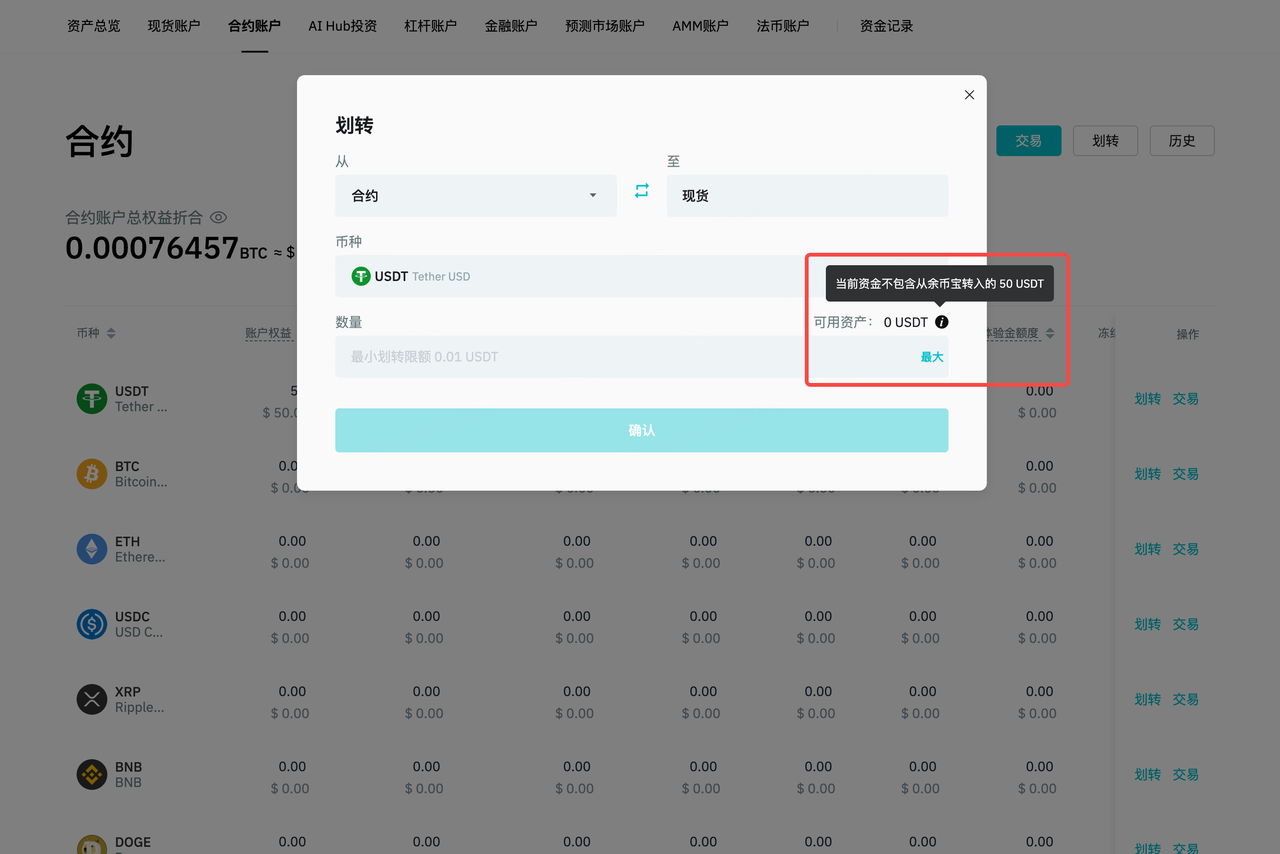This screenshot has height=854, width=1280.
Task: Swap the from and to accounts
Action: (642, 190)
